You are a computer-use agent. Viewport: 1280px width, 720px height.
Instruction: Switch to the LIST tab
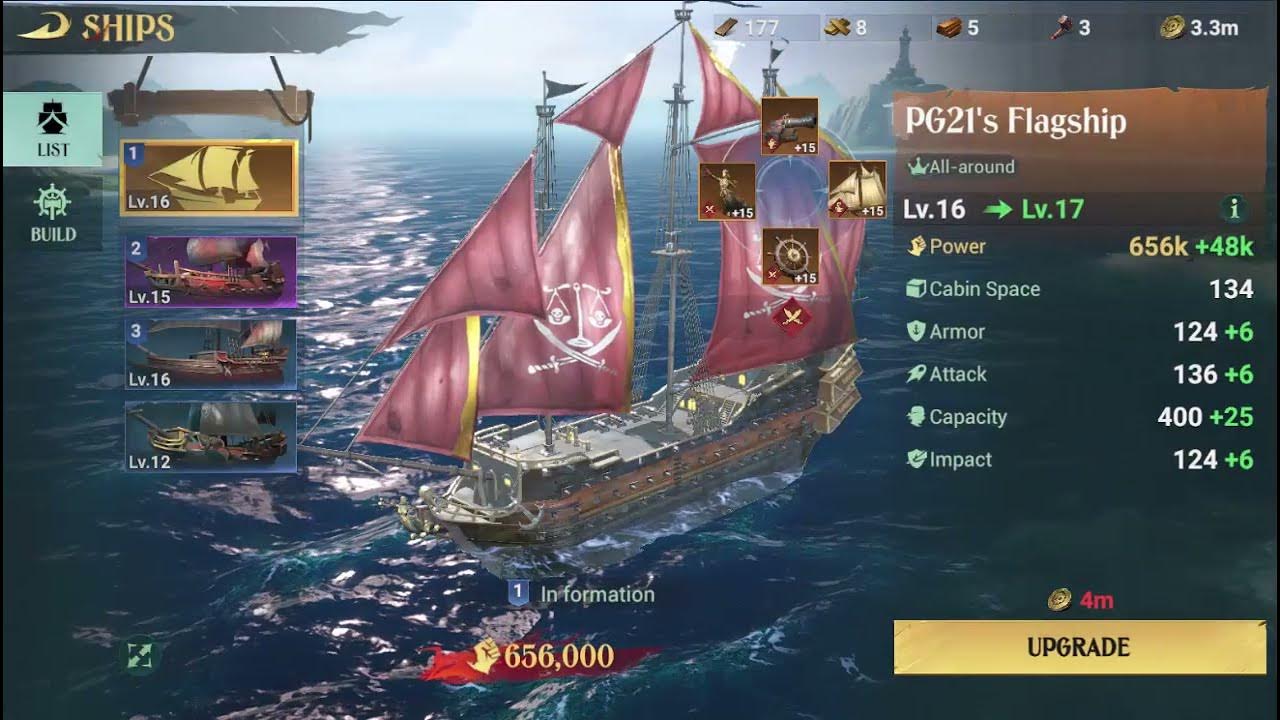[x=53, y=129]
